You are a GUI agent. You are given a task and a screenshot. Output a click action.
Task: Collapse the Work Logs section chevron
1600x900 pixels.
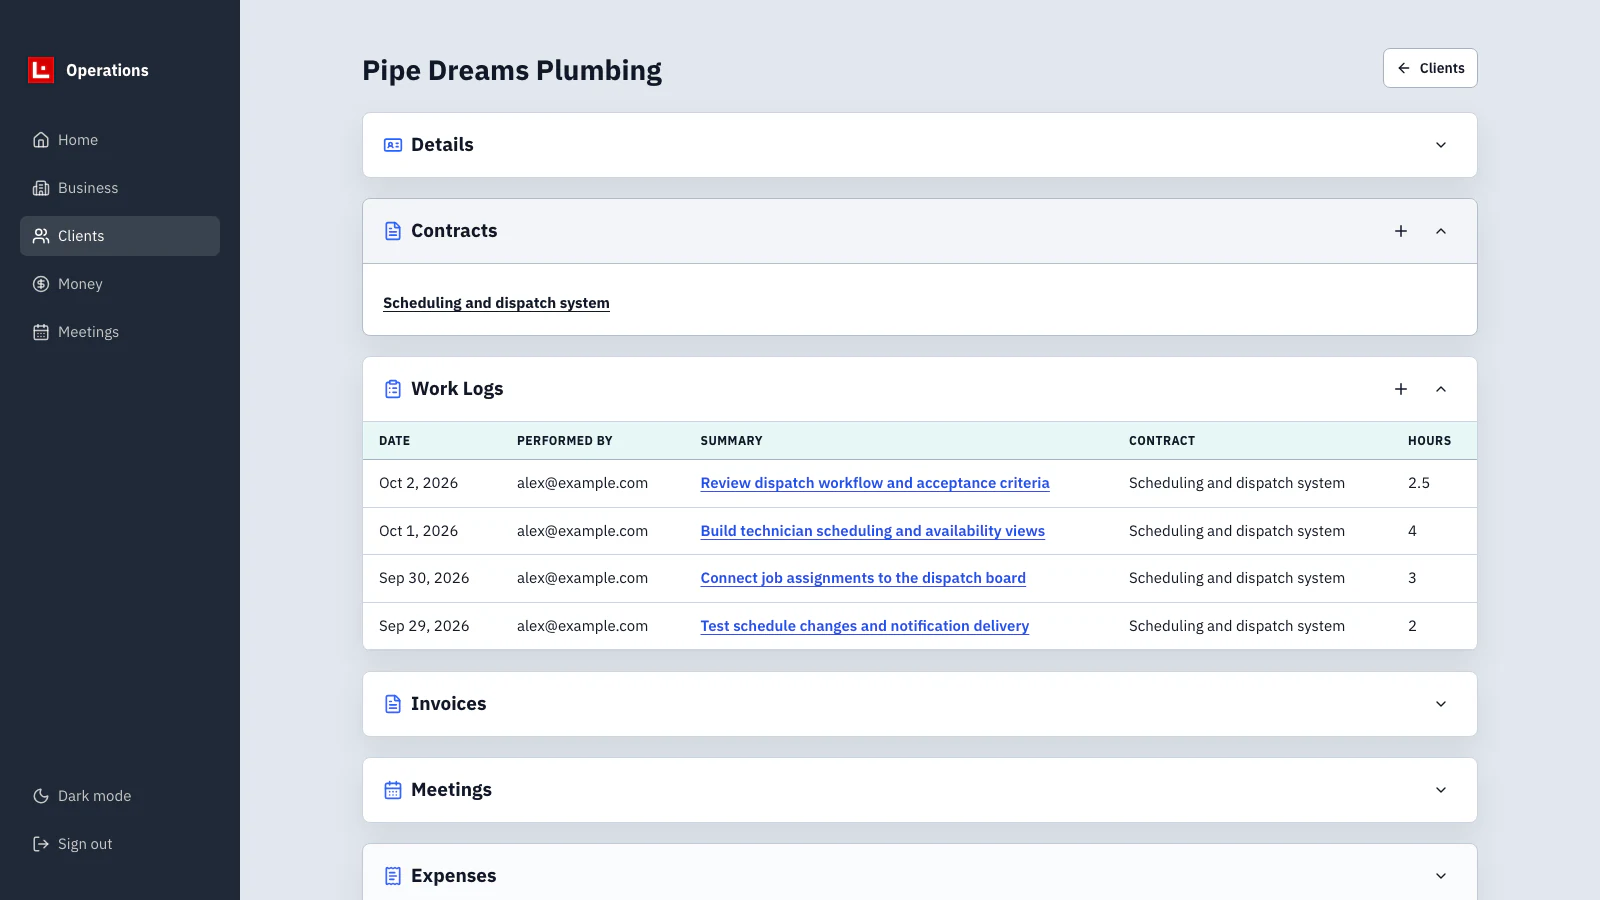(1441, 389)
